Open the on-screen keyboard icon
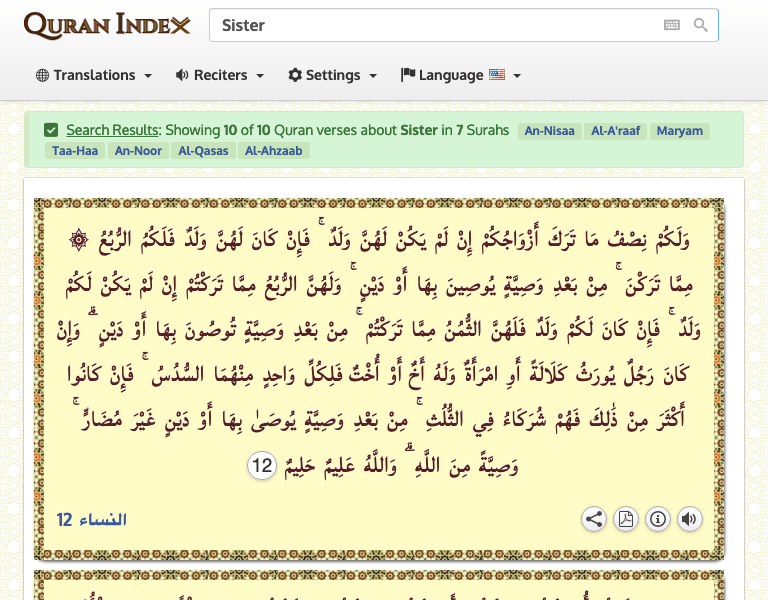This screenshot has width=768, height=600. tap(672, 25)
